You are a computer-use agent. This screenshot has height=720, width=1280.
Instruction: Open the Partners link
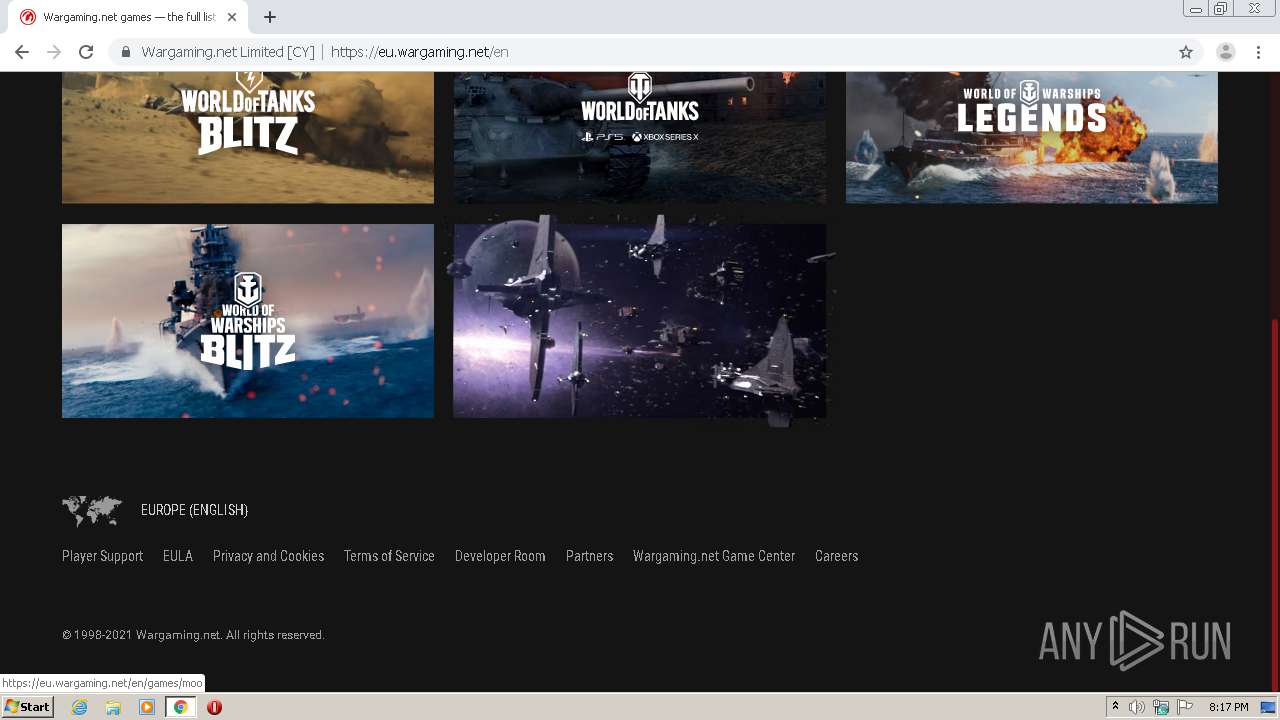pos(589,556)
